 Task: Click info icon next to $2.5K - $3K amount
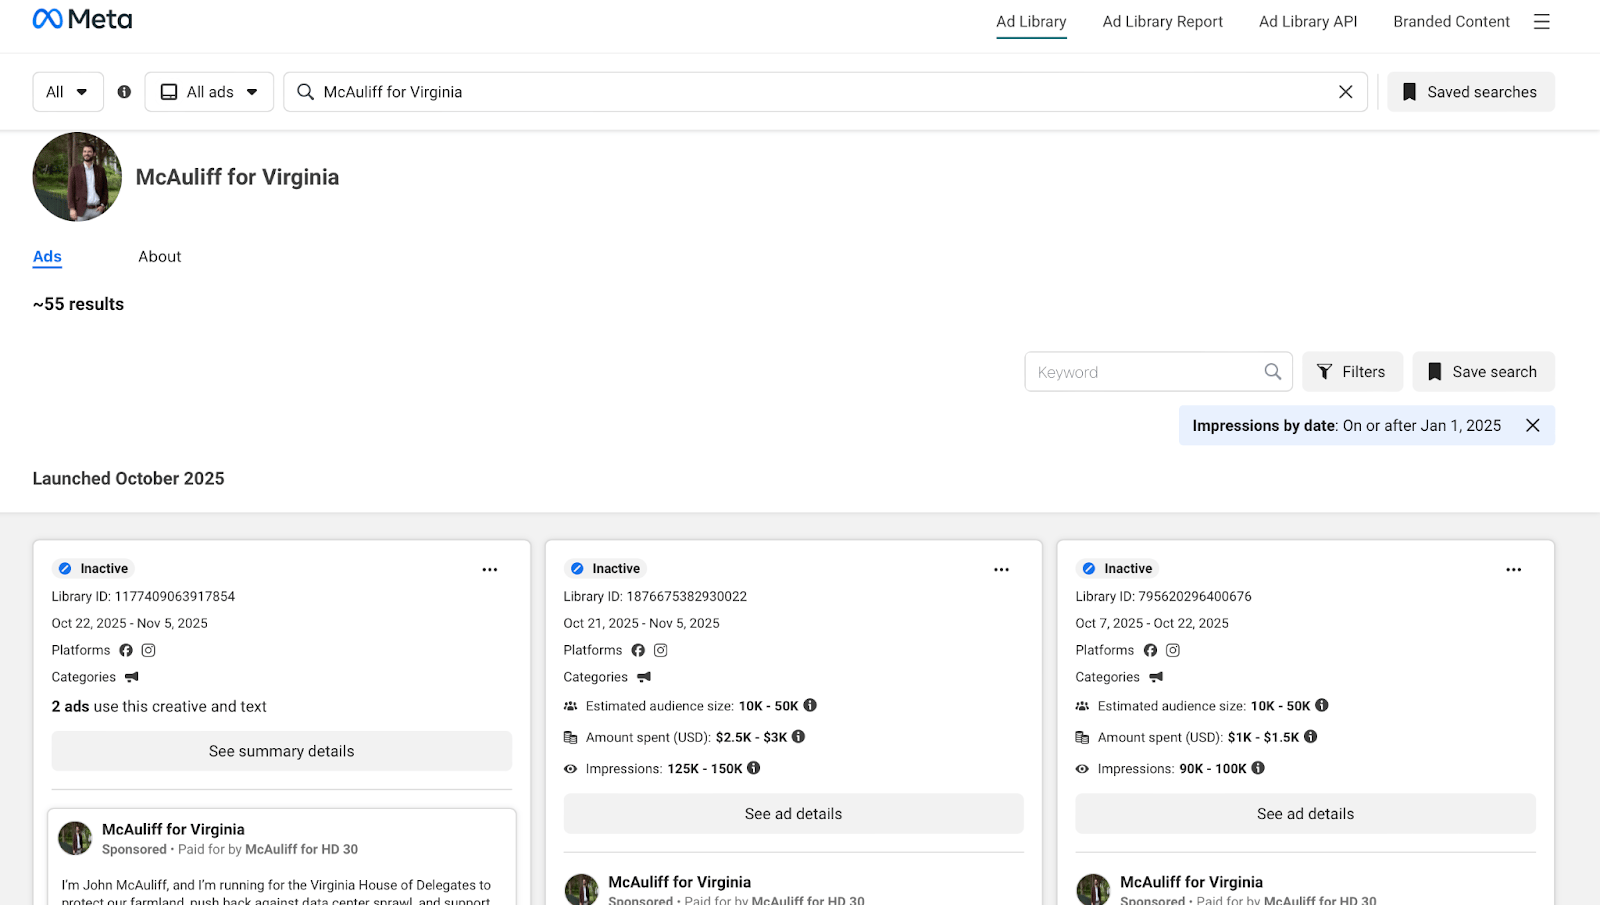click(798, 737)
